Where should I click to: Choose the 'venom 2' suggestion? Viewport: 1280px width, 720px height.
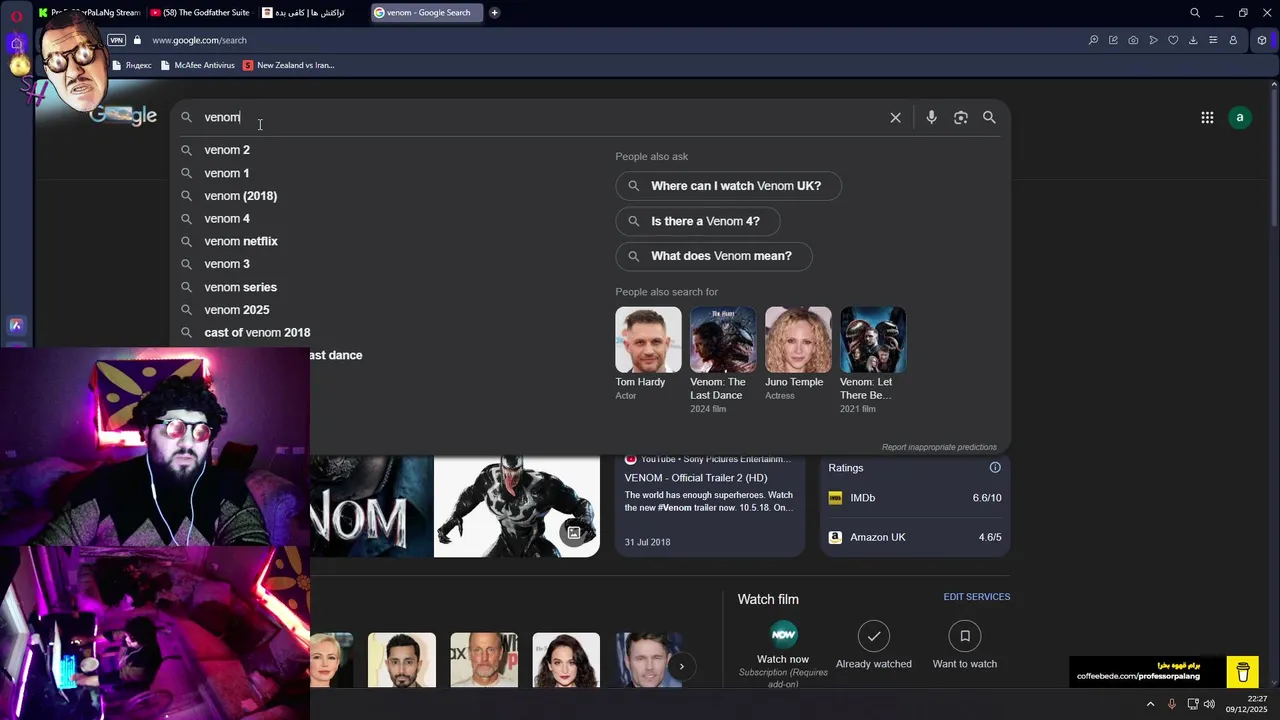click(227, 150)
